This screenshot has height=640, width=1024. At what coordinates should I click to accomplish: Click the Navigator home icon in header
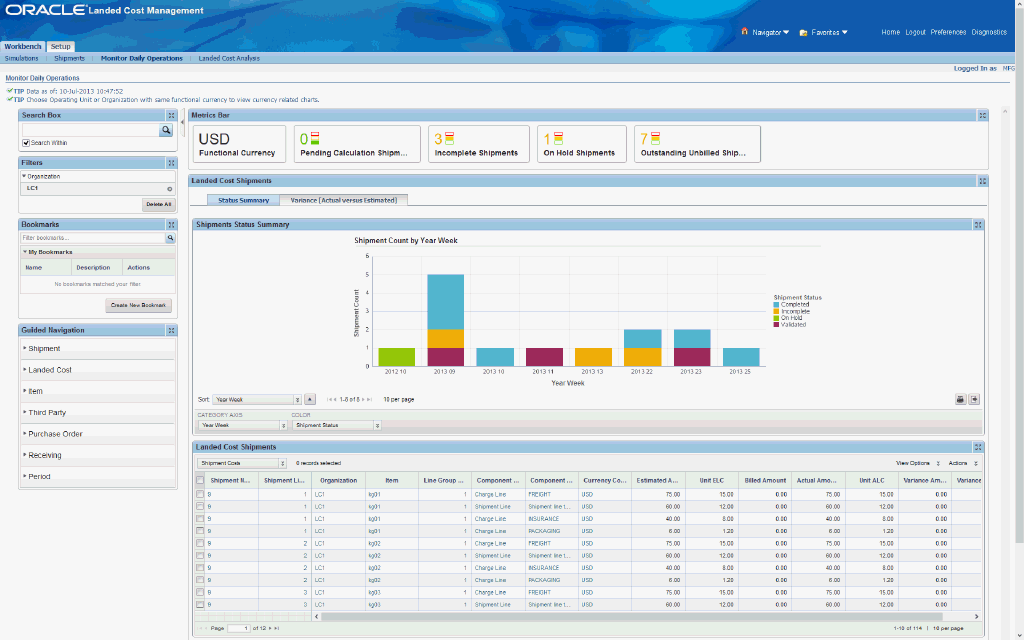click(x=744, y=31)
